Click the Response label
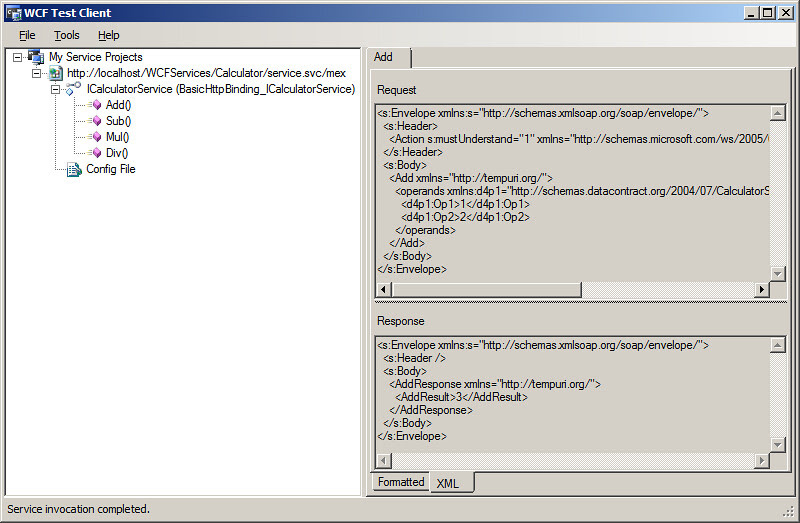 coord(401,321)
